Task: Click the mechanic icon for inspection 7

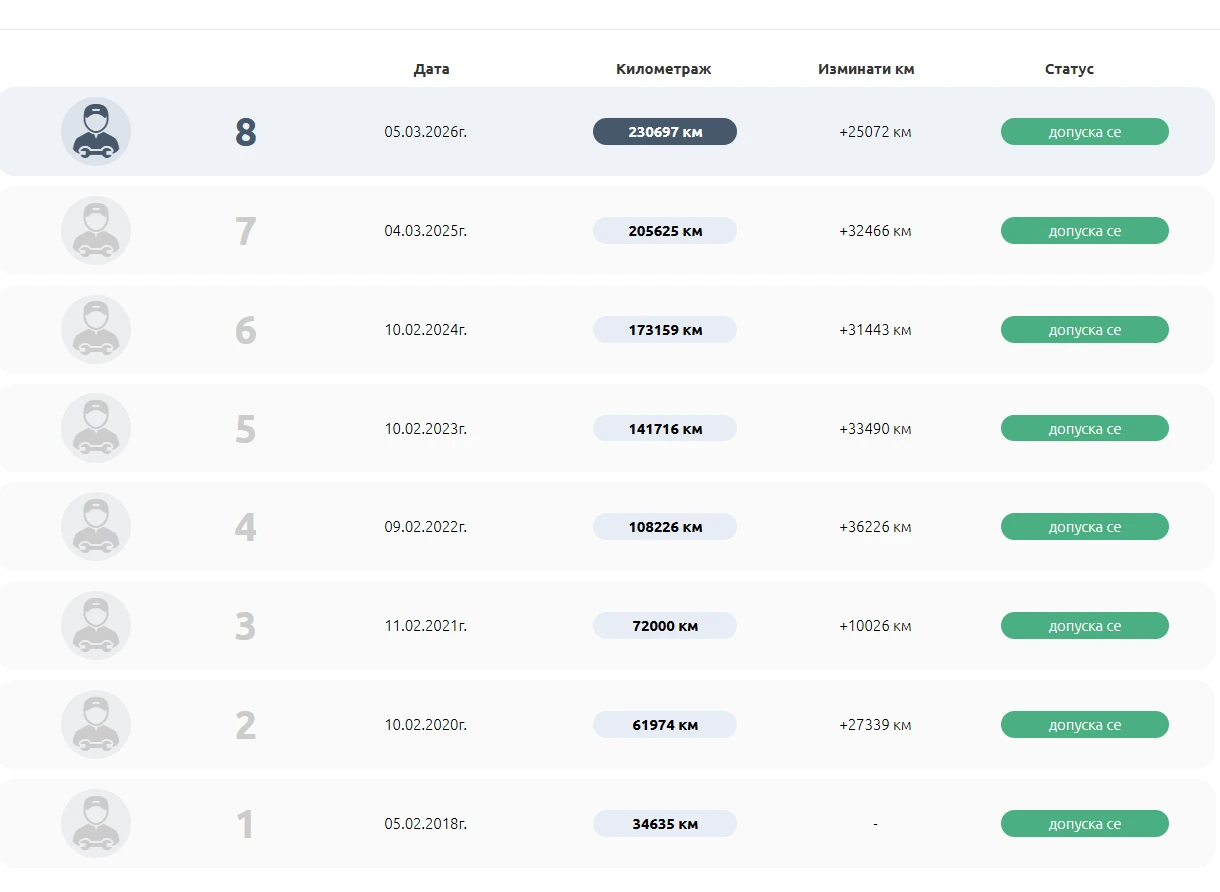Action: 96,231
